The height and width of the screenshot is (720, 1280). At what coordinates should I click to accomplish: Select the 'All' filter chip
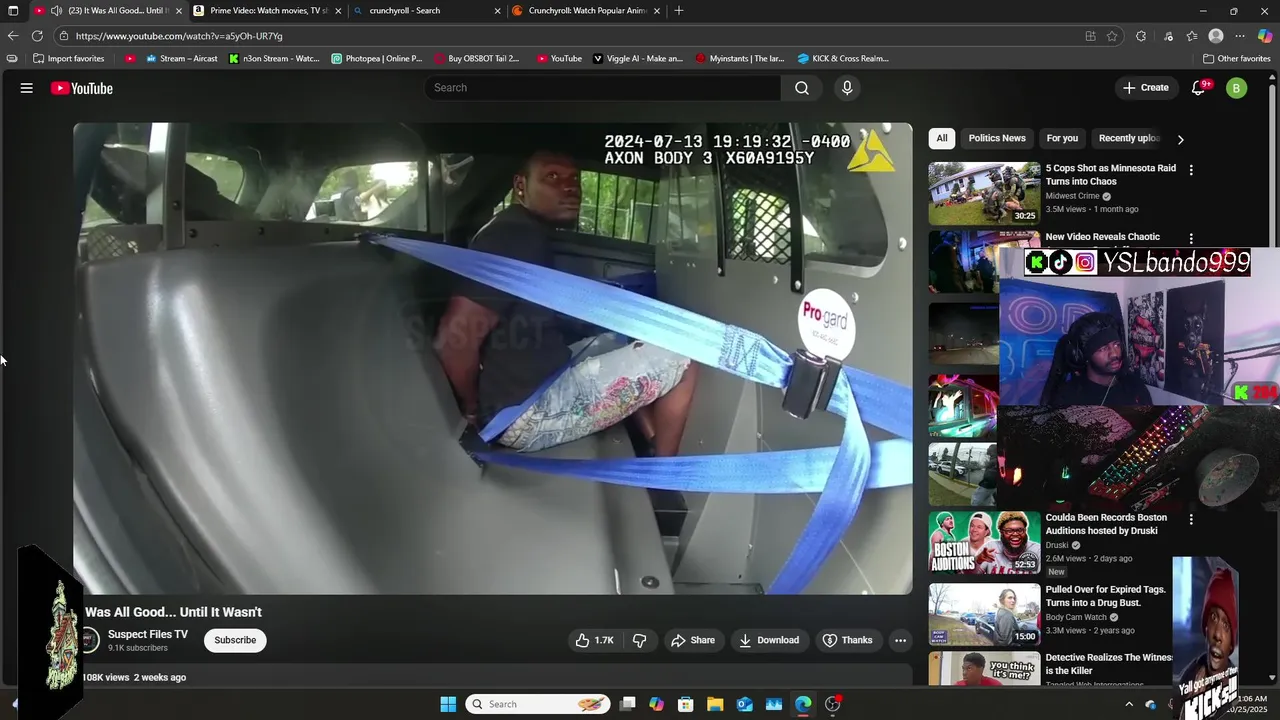[x=941, y=138]
